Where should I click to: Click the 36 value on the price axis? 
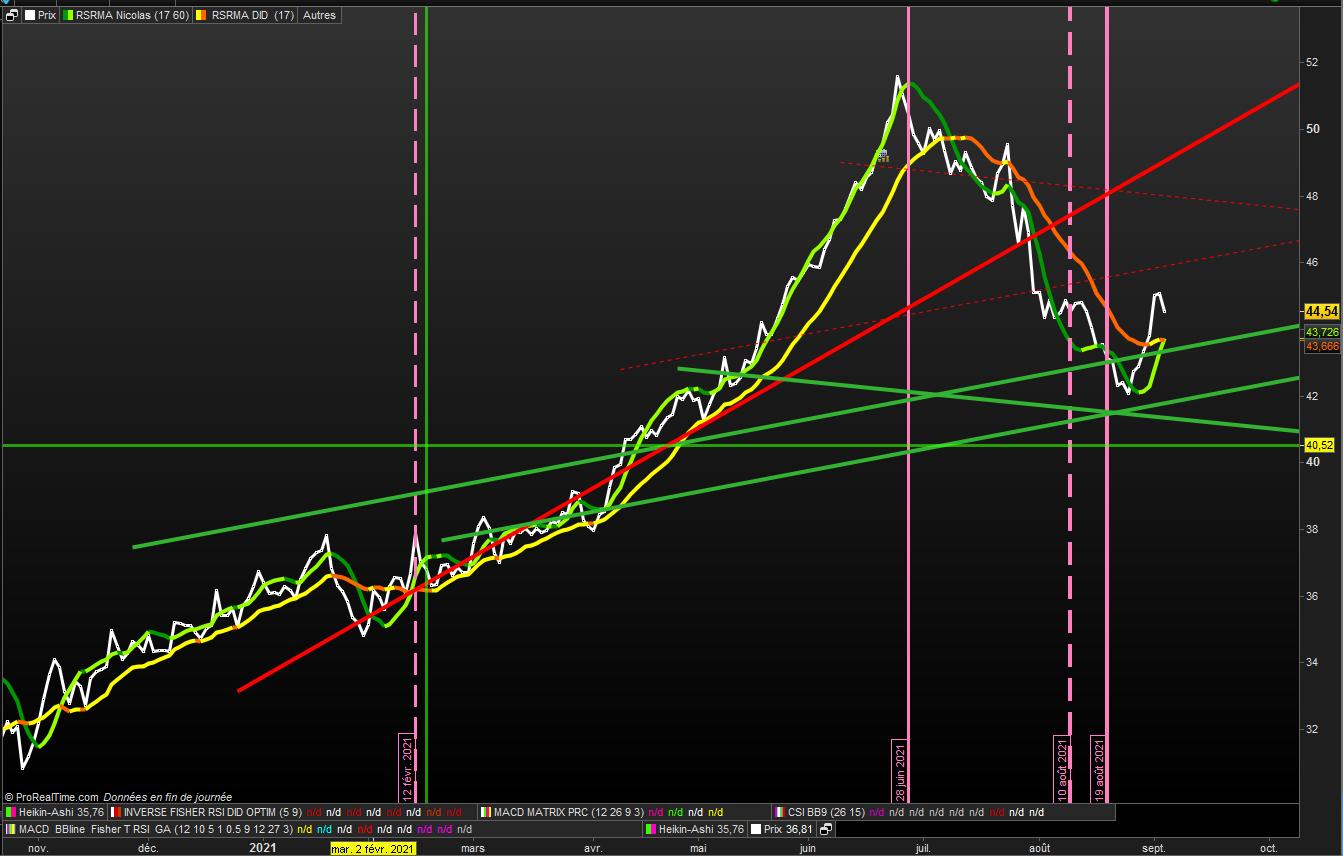coord(1311,596)
